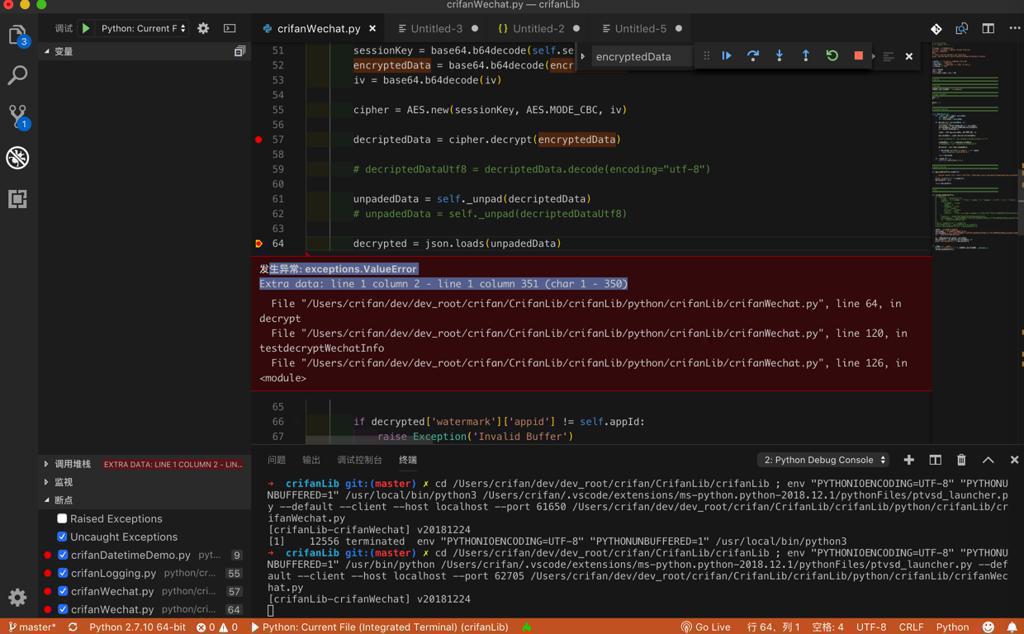1024x634 pixels.
Task: Click Go Live in the status bar
Action: tap(706, 627)
